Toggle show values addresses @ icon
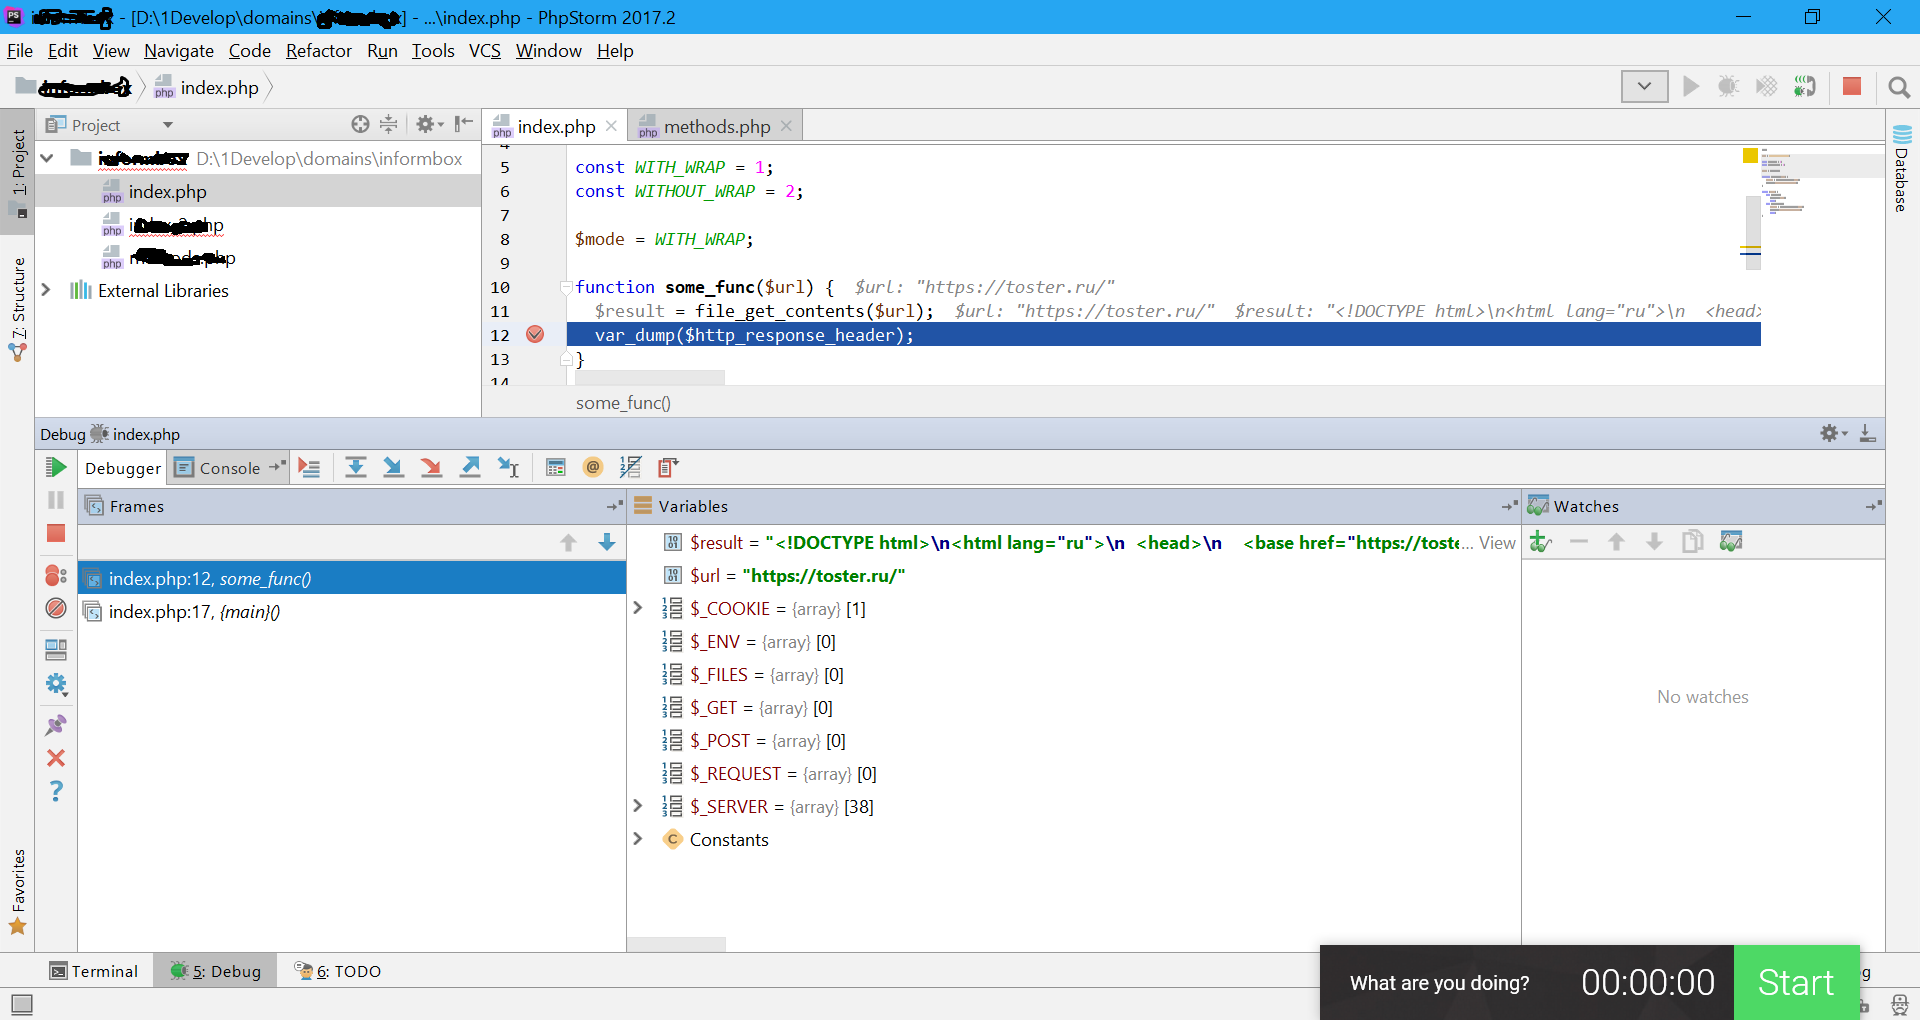 tap(593, 467)
